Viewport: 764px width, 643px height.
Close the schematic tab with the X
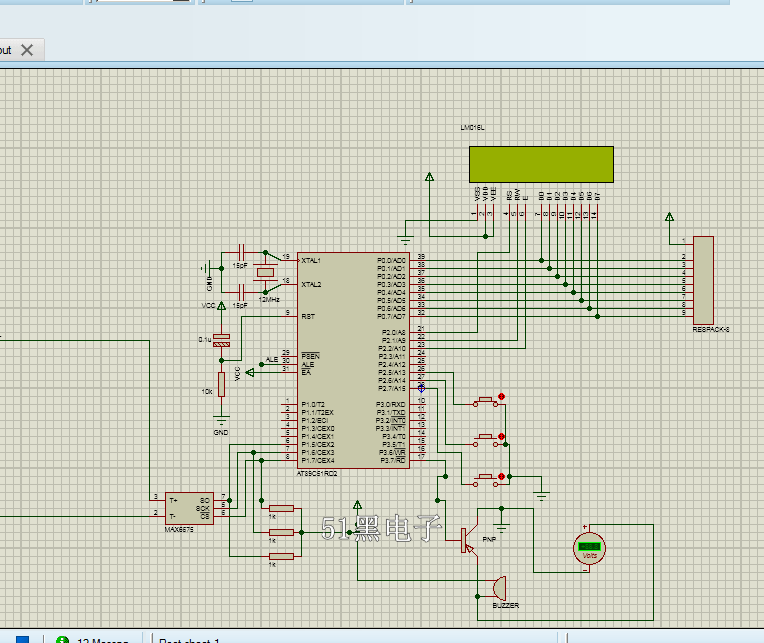pos(27,49)
